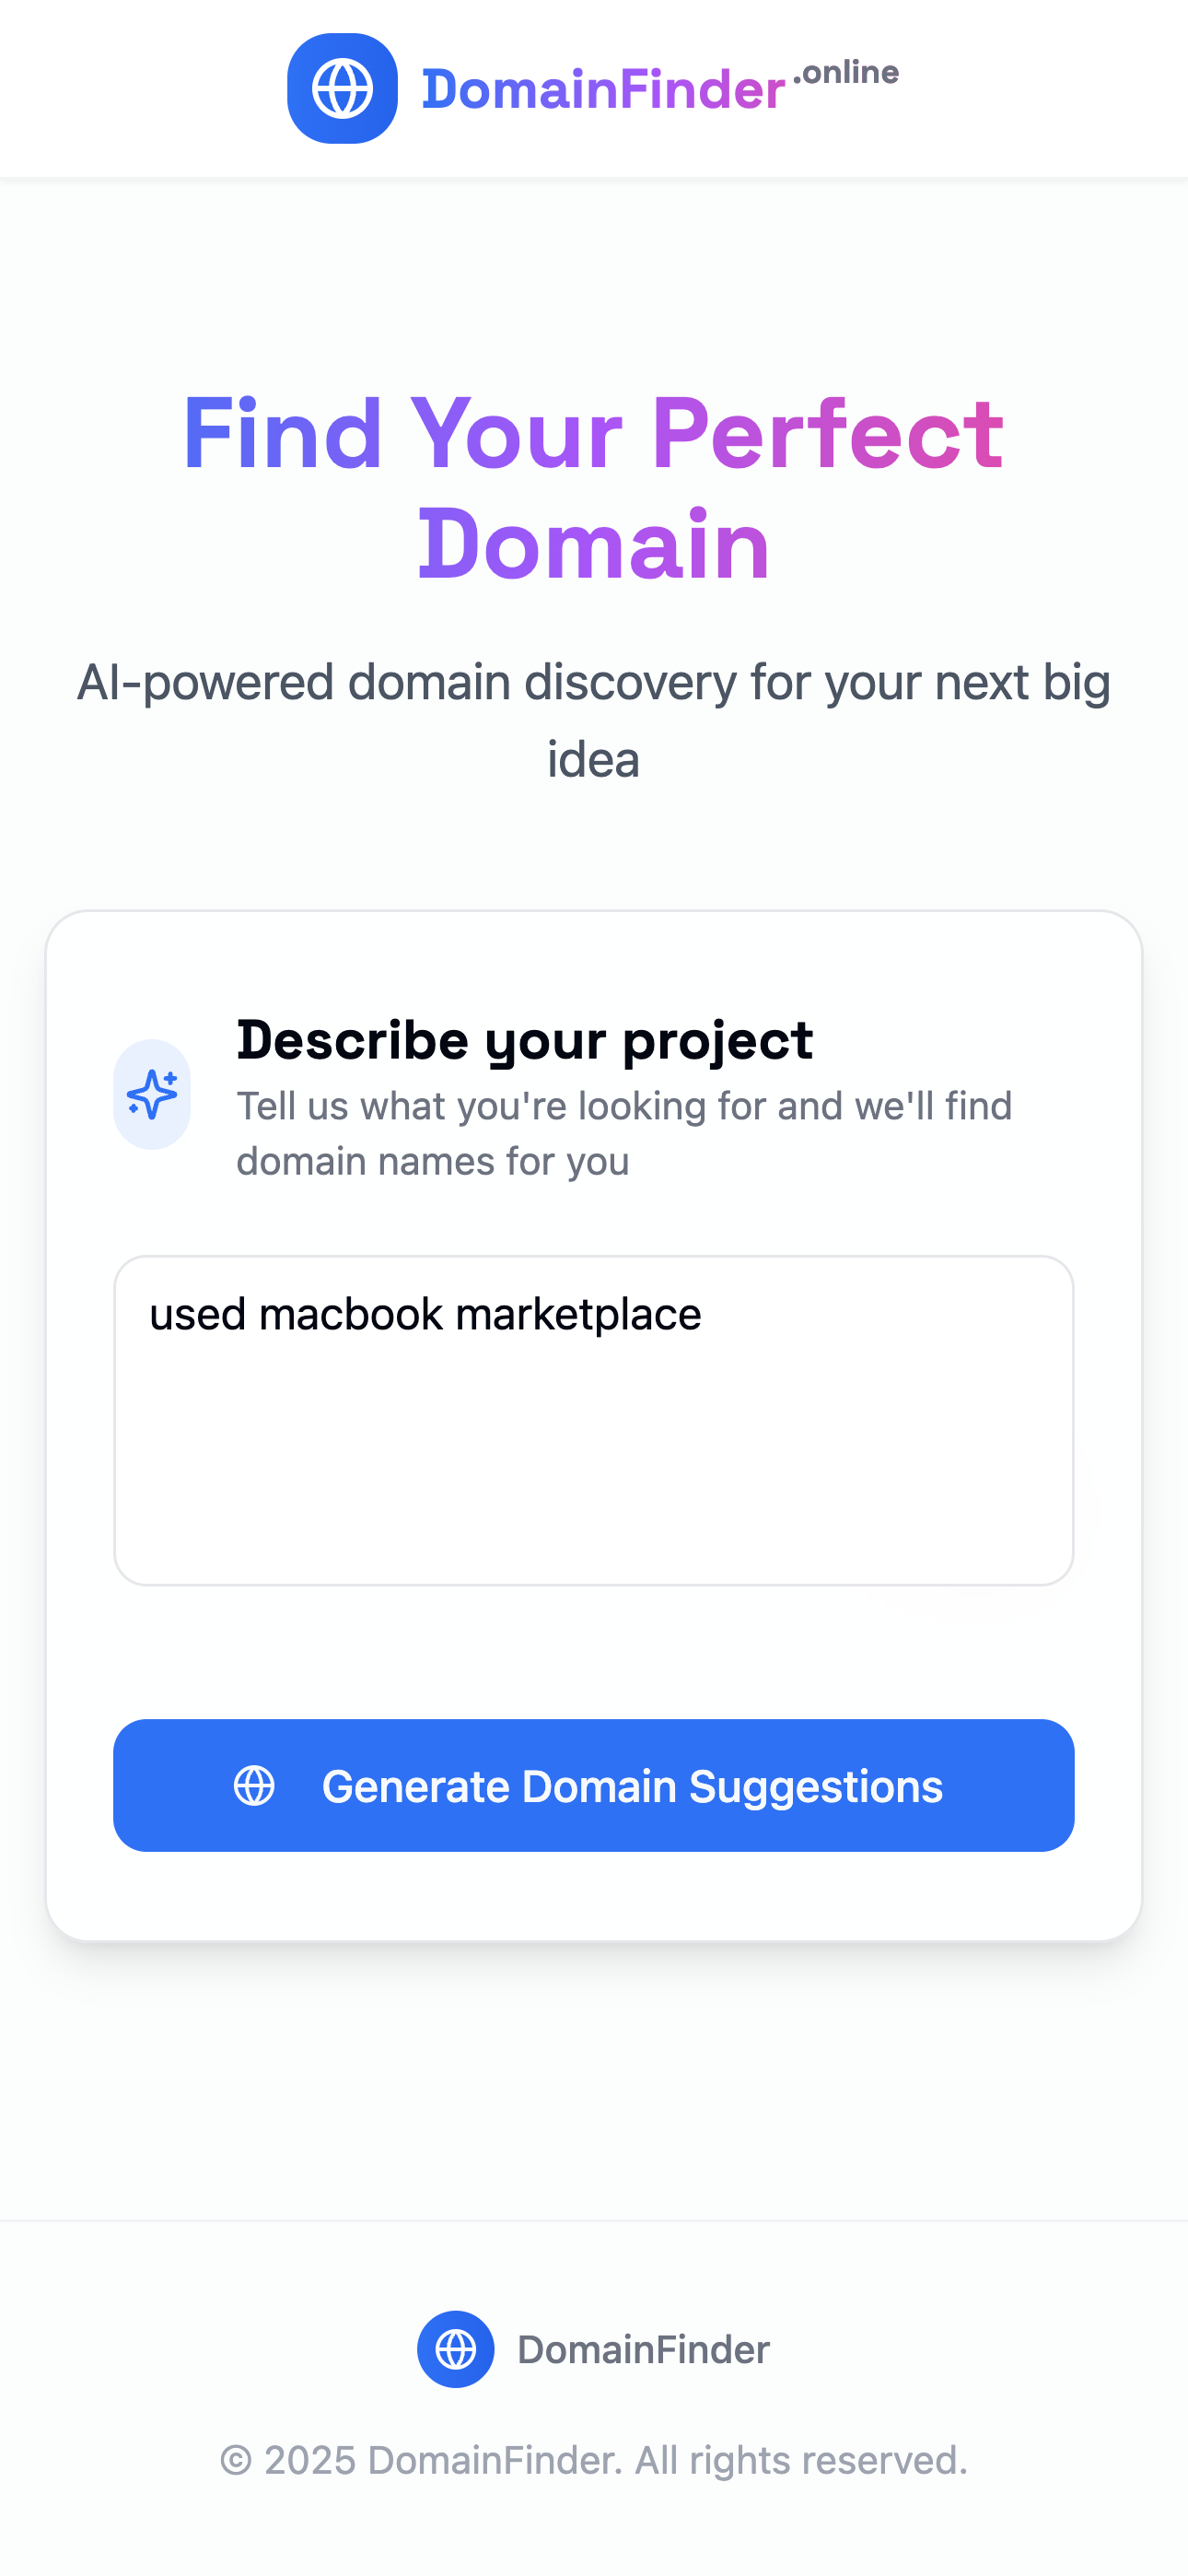Click the word Domain on headline's second line

[x=593, y=543]
